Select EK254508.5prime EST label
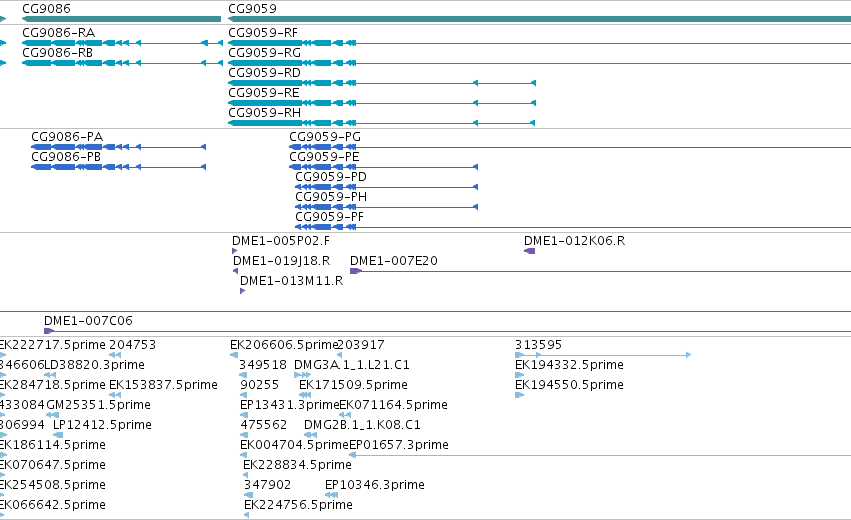Screen dimensions: 851x520 [x=53, y=485]
